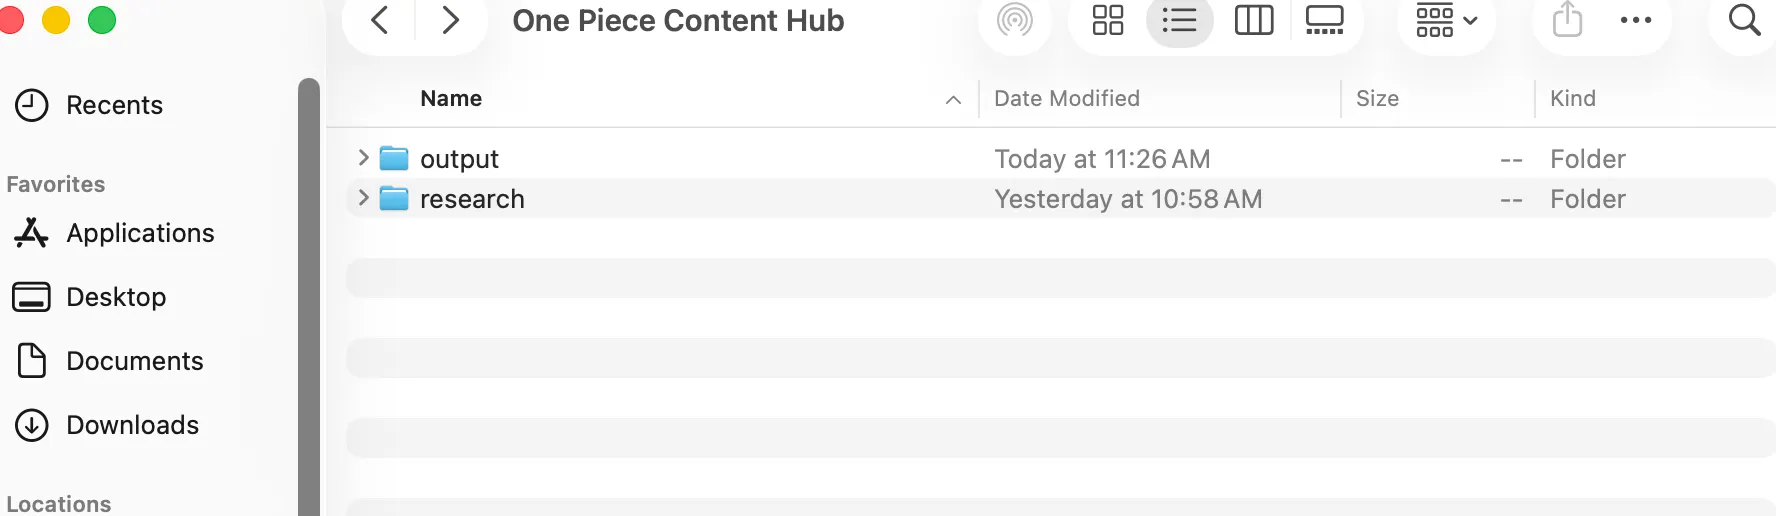Image resolution: width=1776 pixels, height=516 pixels.
Task: Expand the output folder disclosure arrow
Action: pyautogui.click(x=363, y=158)
